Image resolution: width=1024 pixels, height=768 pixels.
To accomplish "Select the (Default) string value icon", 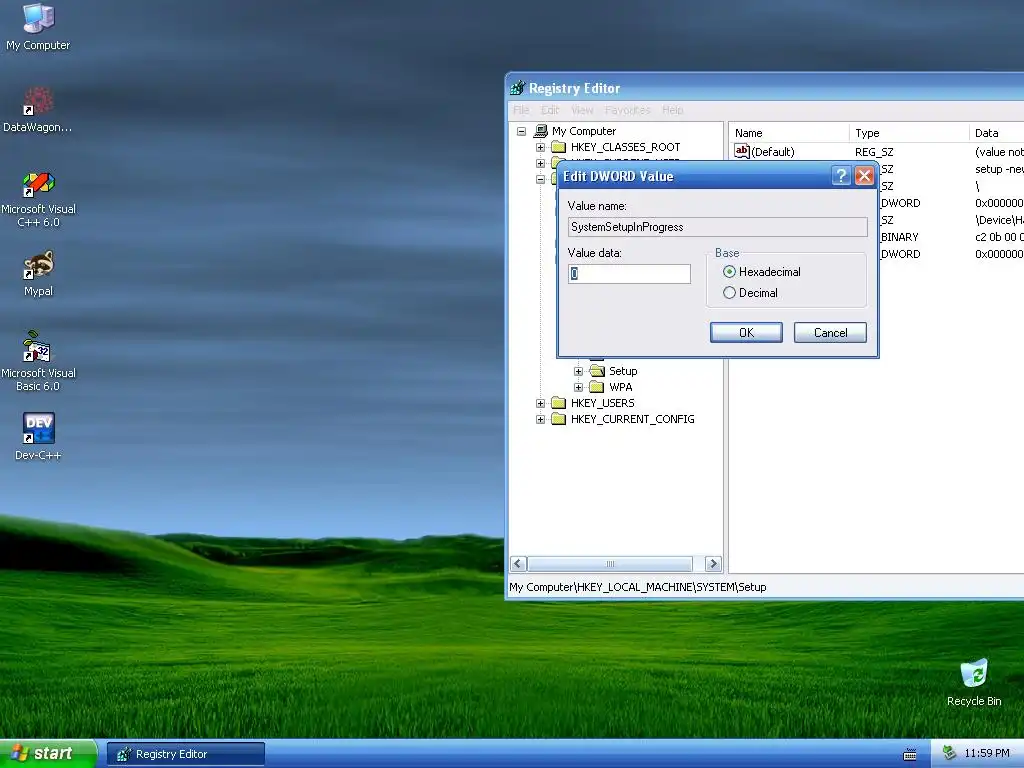I will coord(742,152).
